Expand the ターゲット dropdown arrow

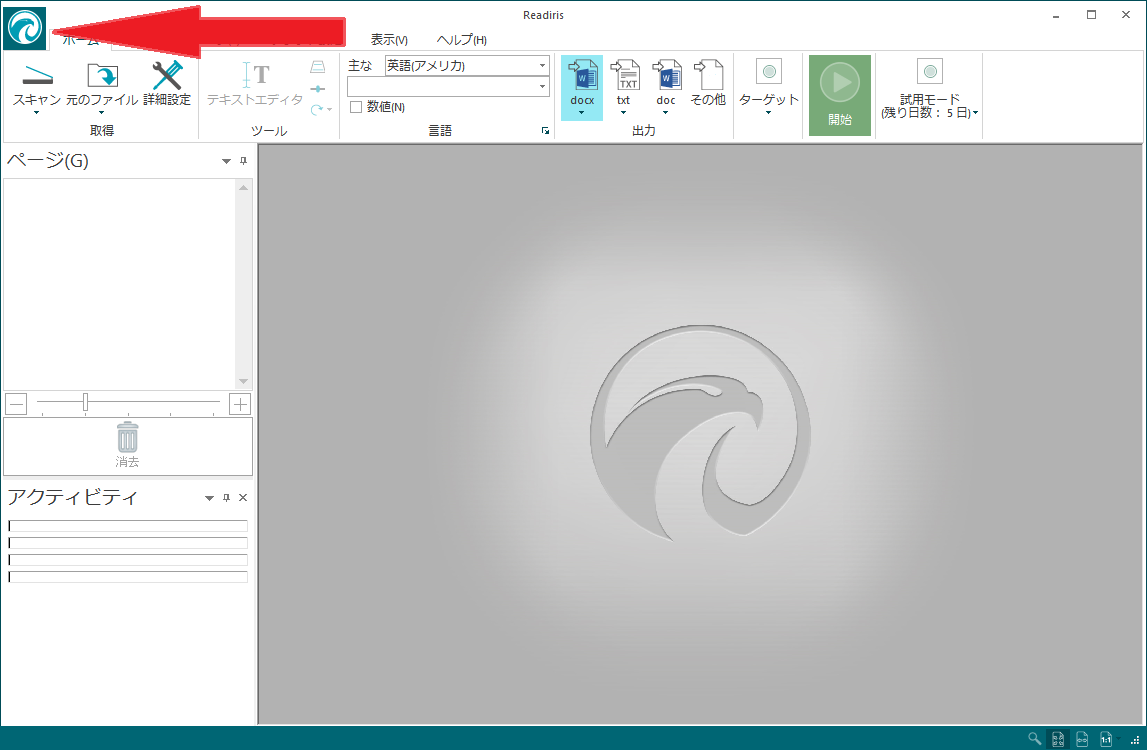click(x=768, y=113)
